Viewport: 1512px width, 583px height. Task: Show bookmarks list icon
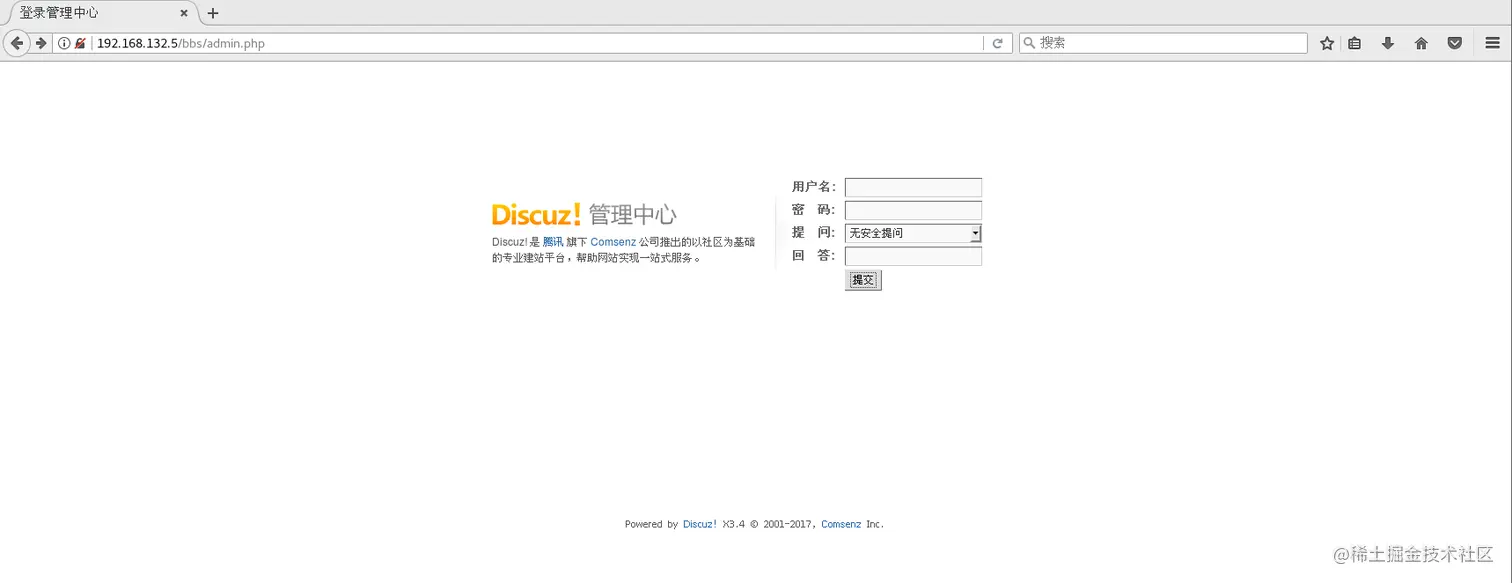1354,44
